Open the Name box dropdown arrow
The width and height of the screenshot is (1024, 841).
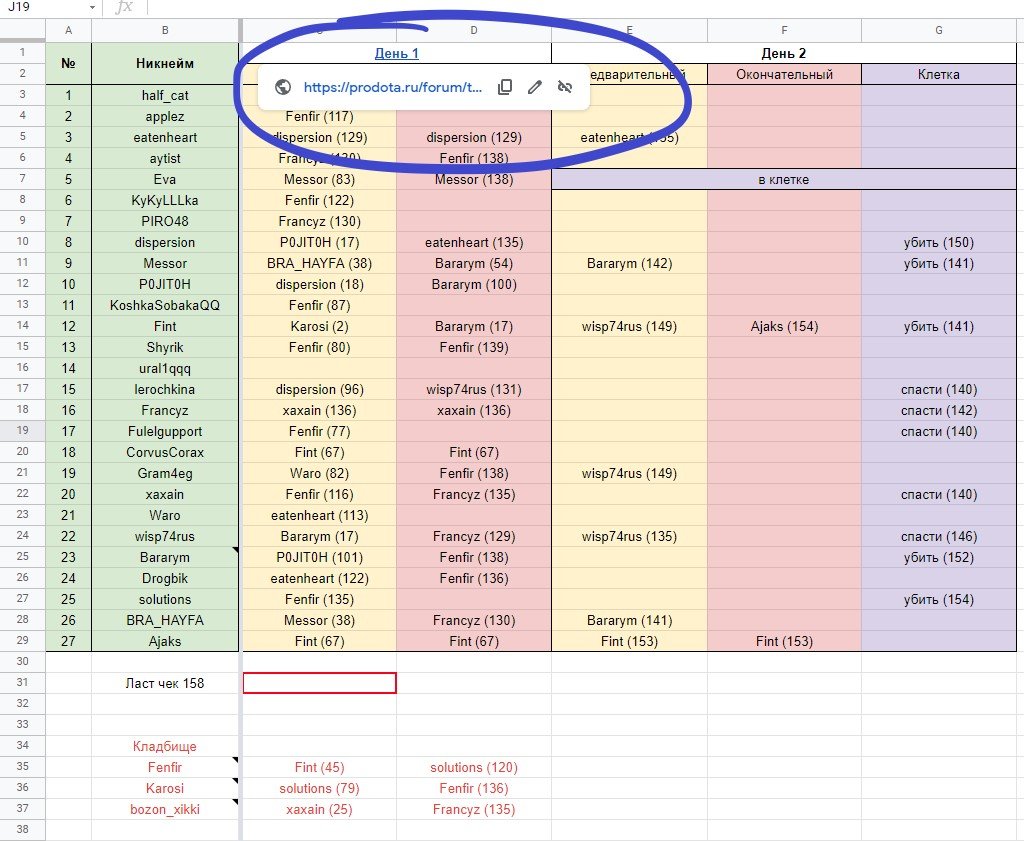point(92,8)
